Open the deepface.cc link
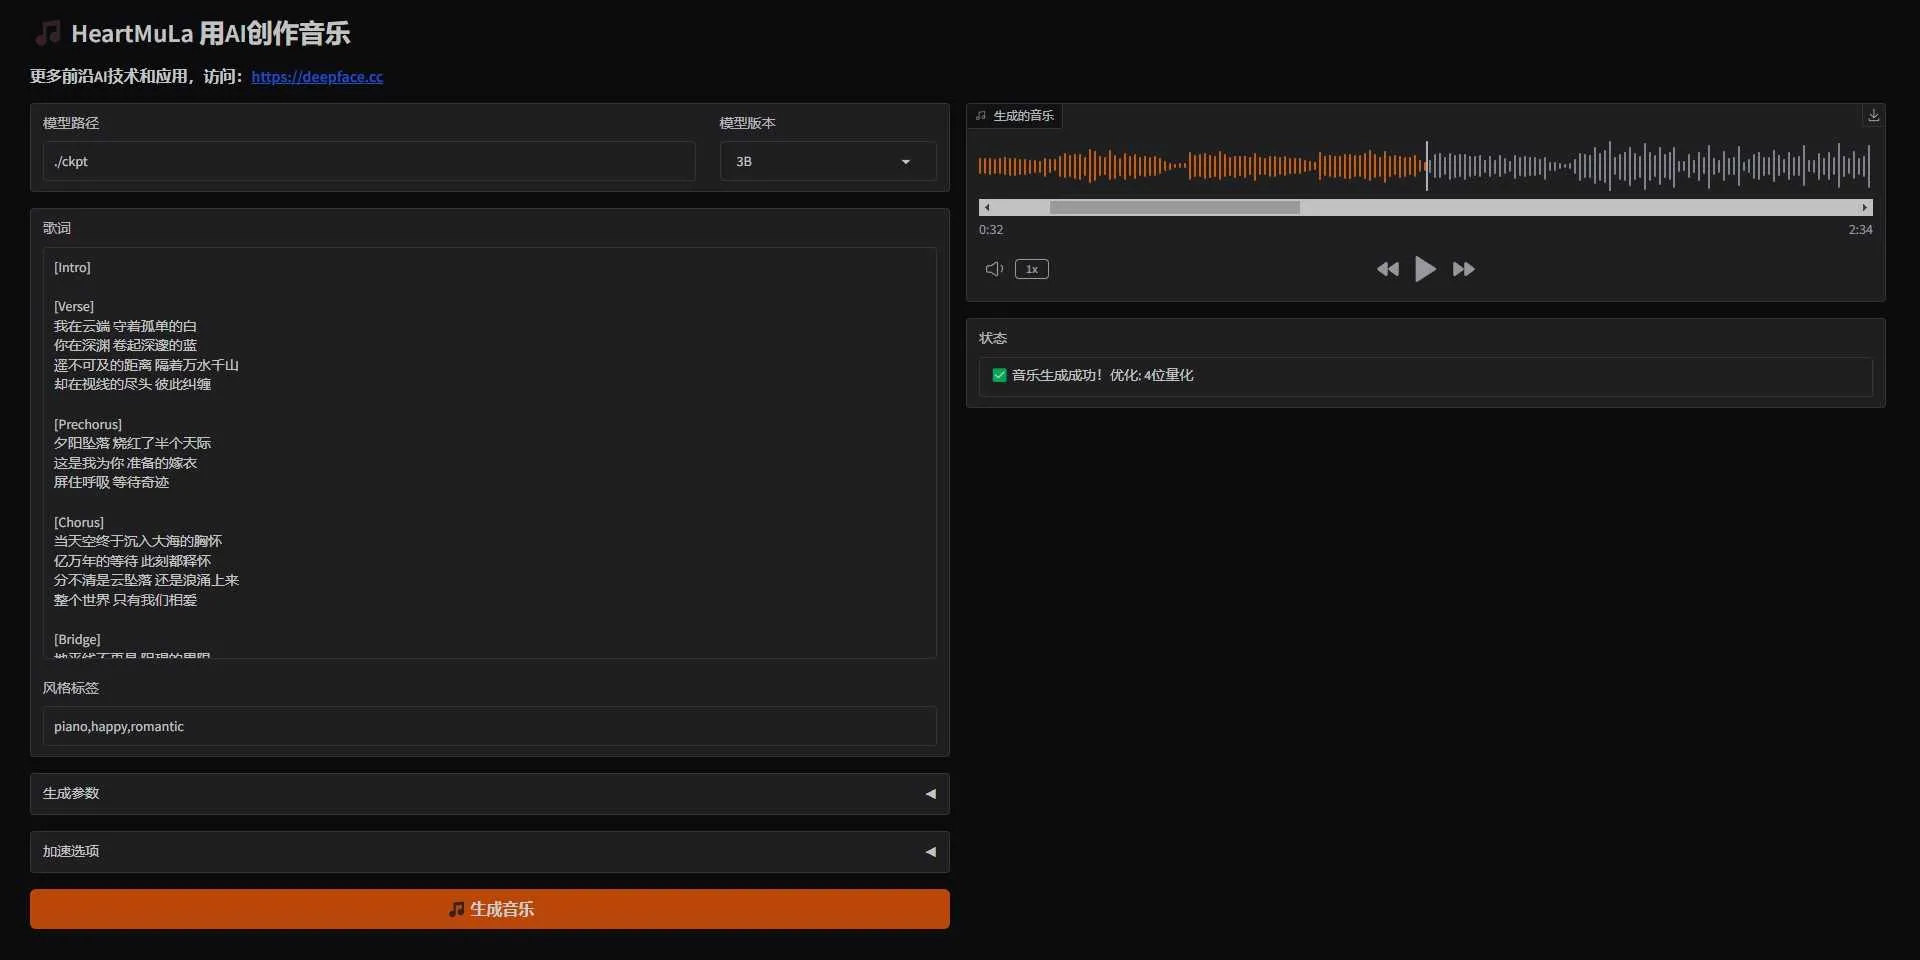1920x960 pixels. click(317, 77)
